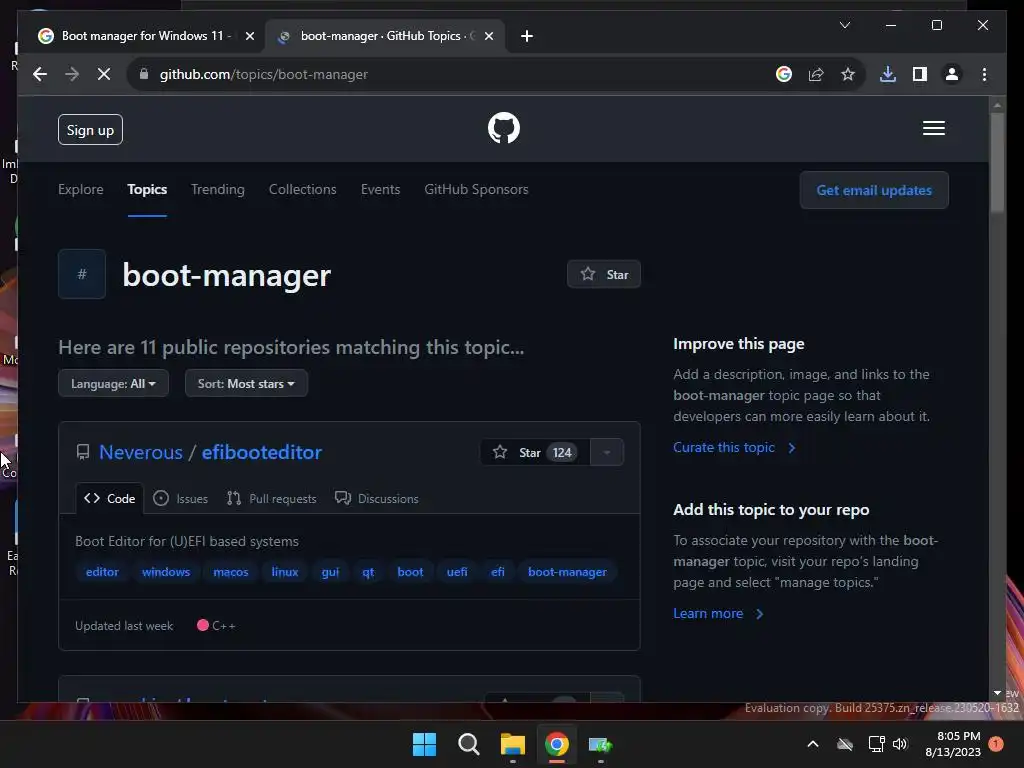Click the editor topic tag
This screenshot has width=1024, height=768.
click(x=102, y=571)
